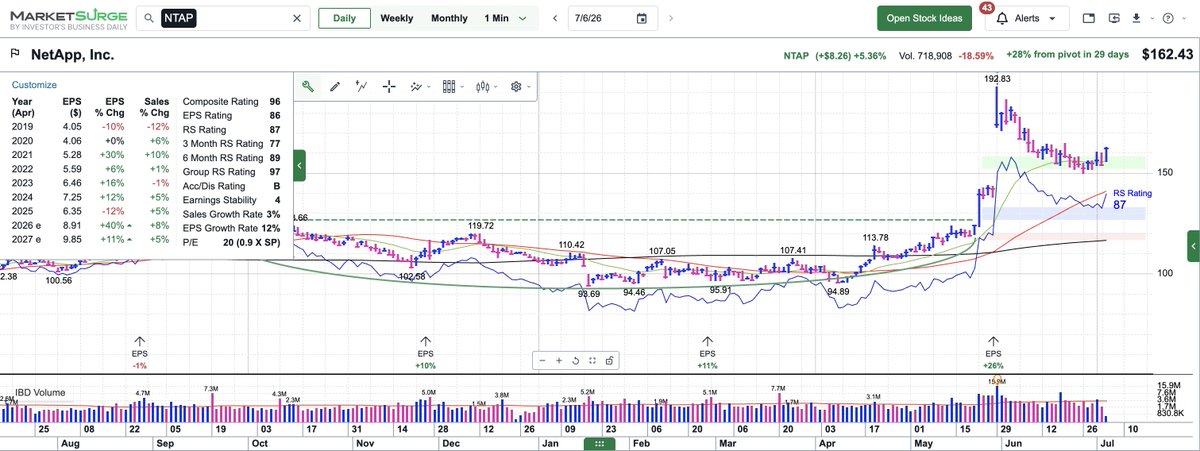
Task: Click the blue RS Rating 87 line label
Action: [1133, 199]
